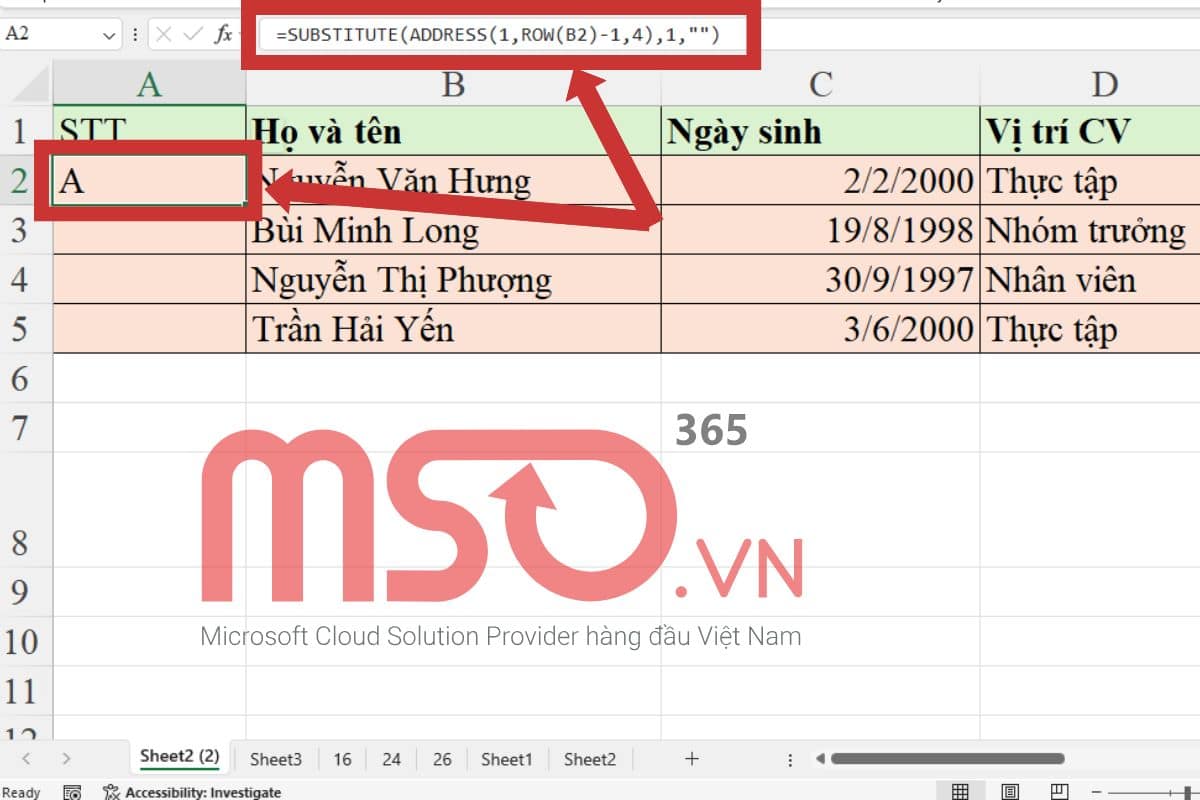1200x800 pixels.
Task: Click the next sheet navigation arrow
Action: click(66, 759)
